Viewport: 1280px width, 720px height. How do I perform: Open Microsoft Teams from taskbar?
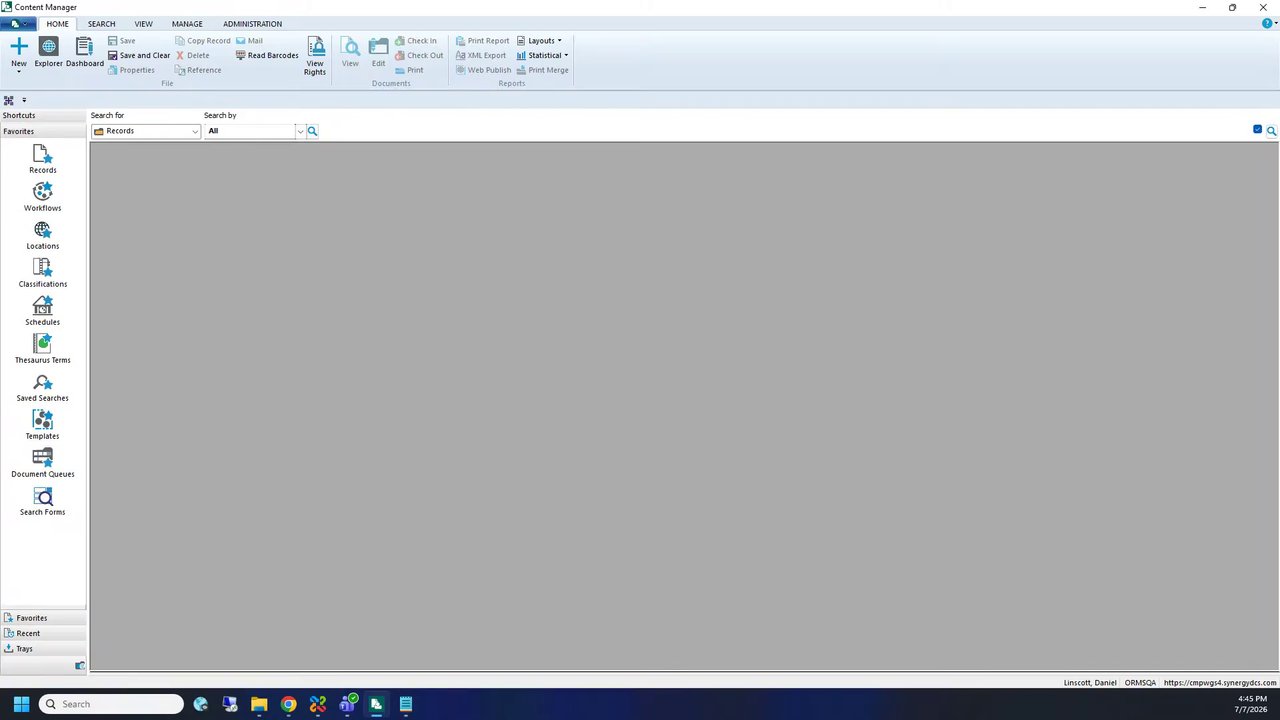[x=347, y=704]
